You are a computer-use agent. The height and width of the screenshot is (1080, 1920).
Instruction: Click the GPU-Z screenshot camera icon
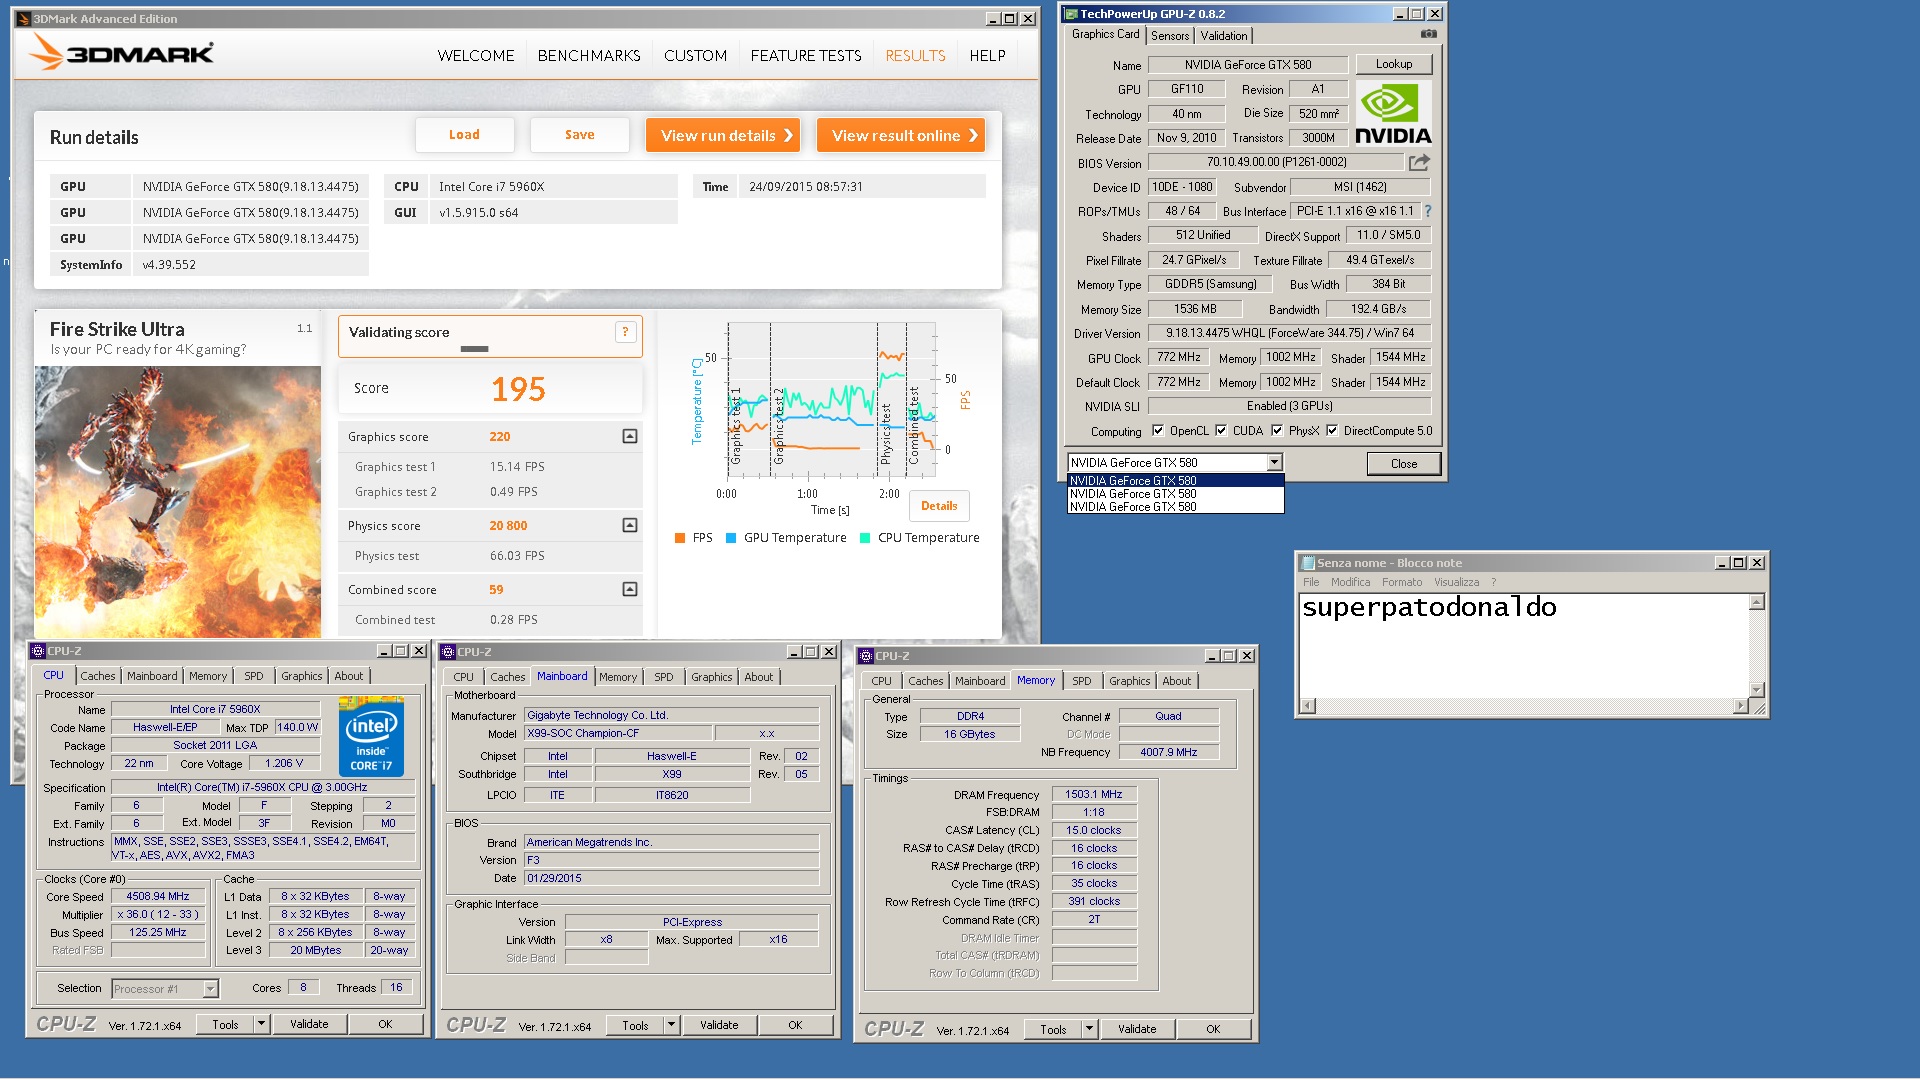pos(1429,34)
